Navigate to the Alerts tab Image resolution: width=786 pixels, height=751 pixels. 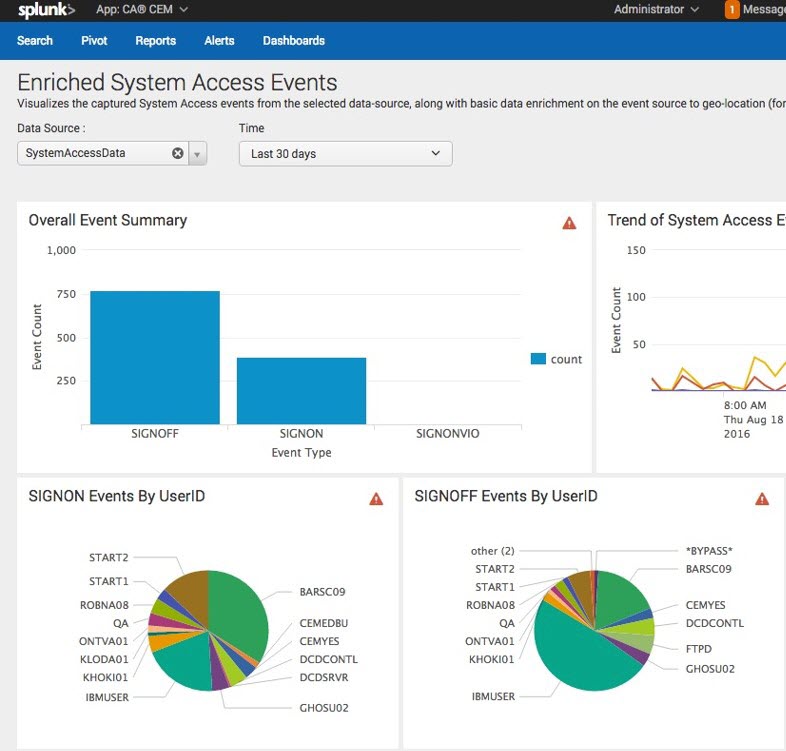(219, 41)
